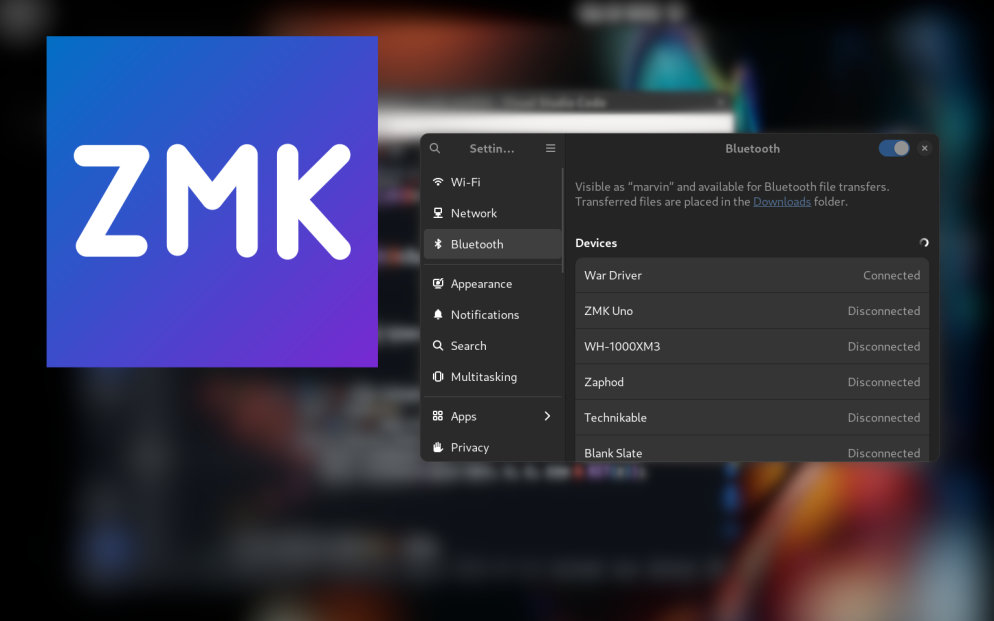Toggle the Bluetooth switch off
Image resolution: width=994 pixels, height=621 pixels.
[x=894, y=148]
